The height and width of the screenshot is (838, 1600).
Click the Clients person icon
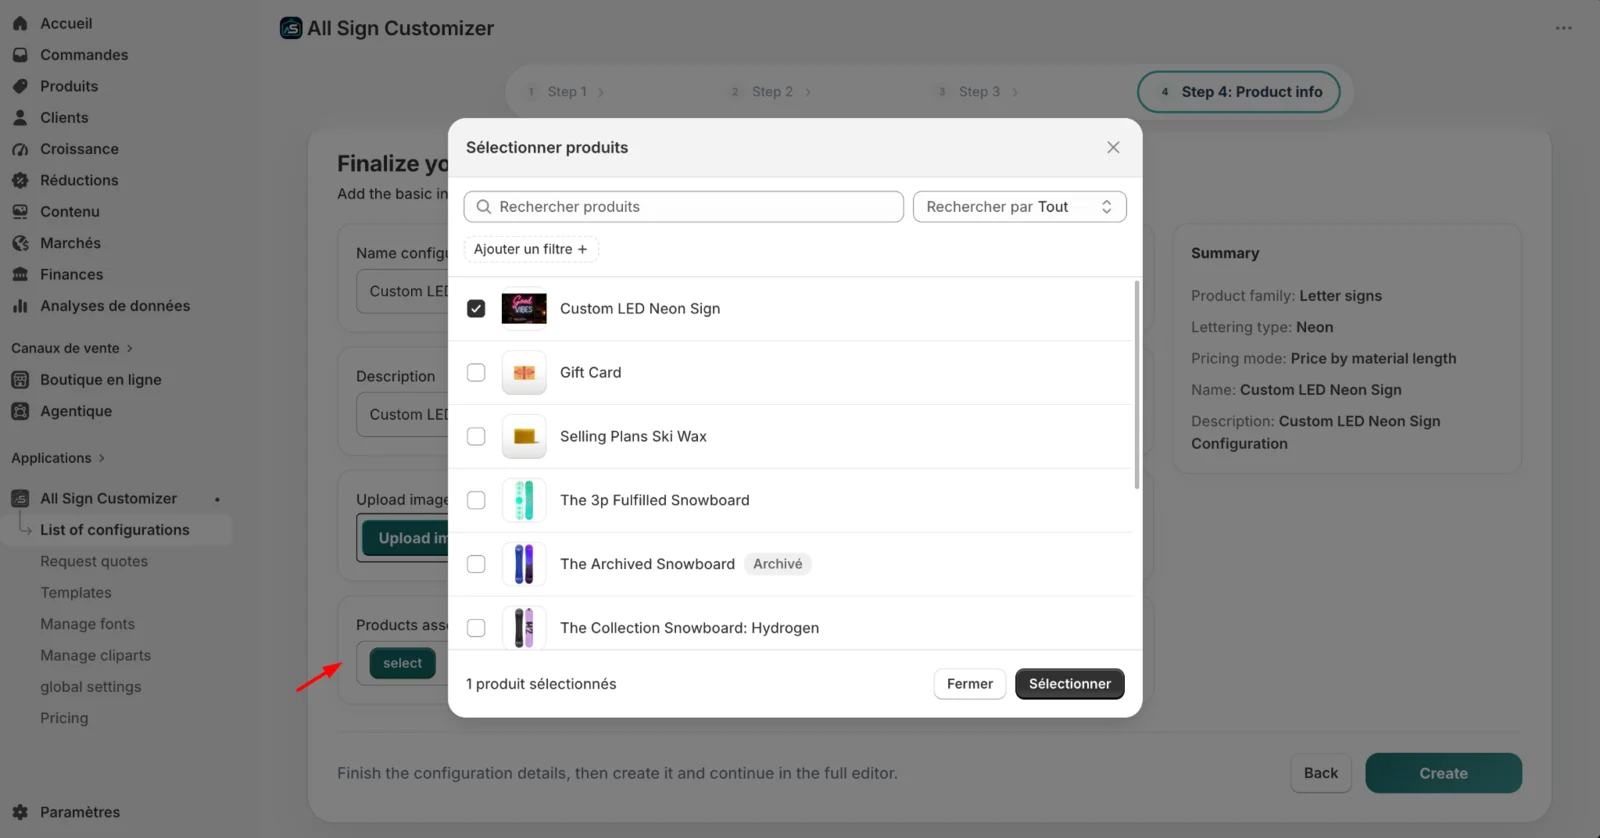tap(20, 118)
